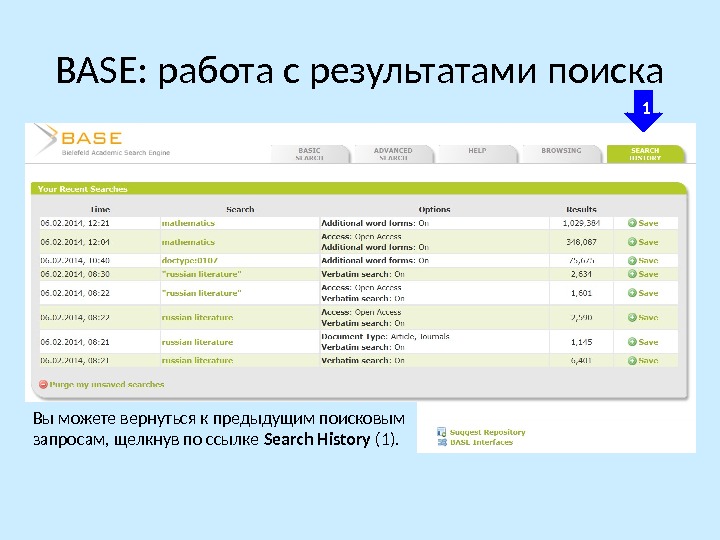This screenshot has height=540, width=720.
Task: Open the Basic Search tab
Action: pyautogui.click(x=309, y=154)
